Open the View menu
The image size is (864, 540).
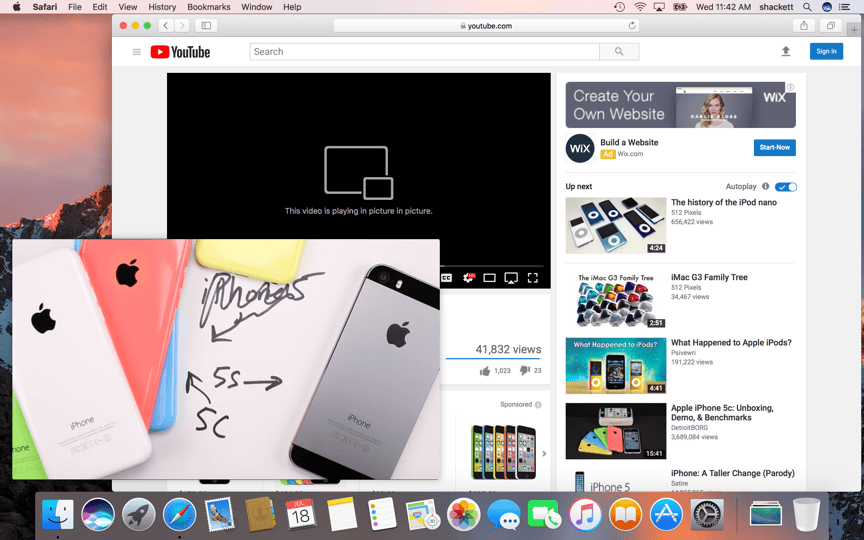coord(127,7)
